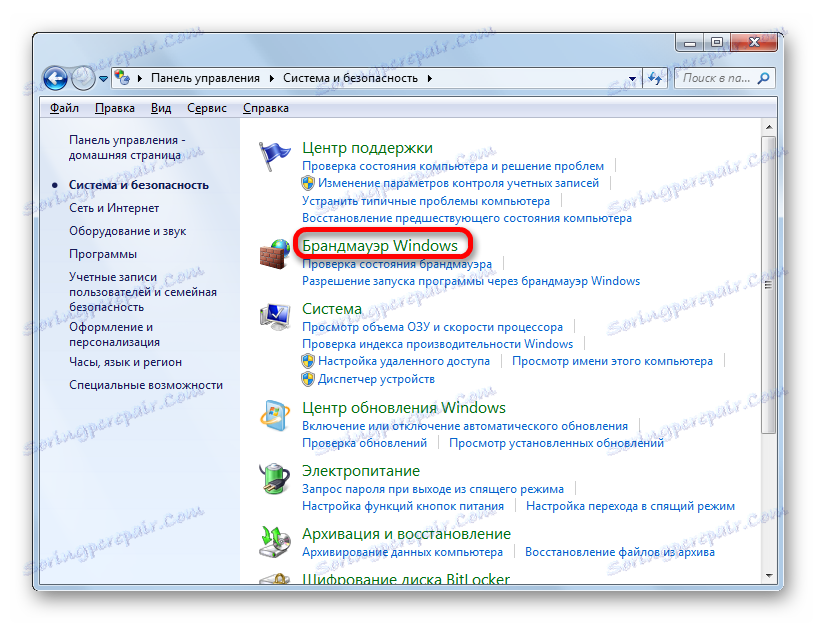Open the Правка menu
The image size is (817, 624).
pos(115,108)
